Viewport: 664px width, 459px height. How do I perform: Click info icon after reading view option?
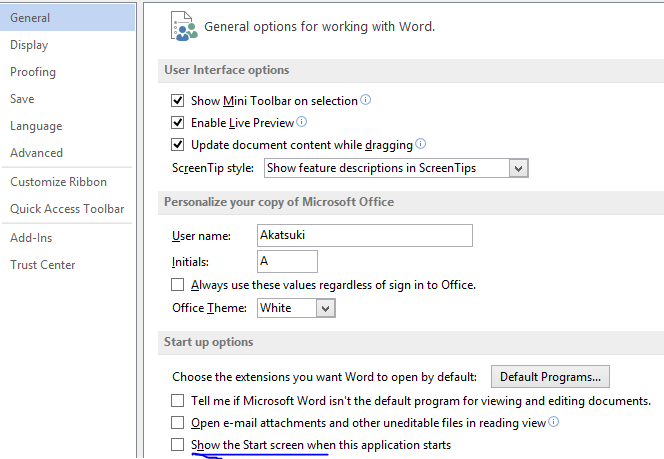[x=553, y=422]
